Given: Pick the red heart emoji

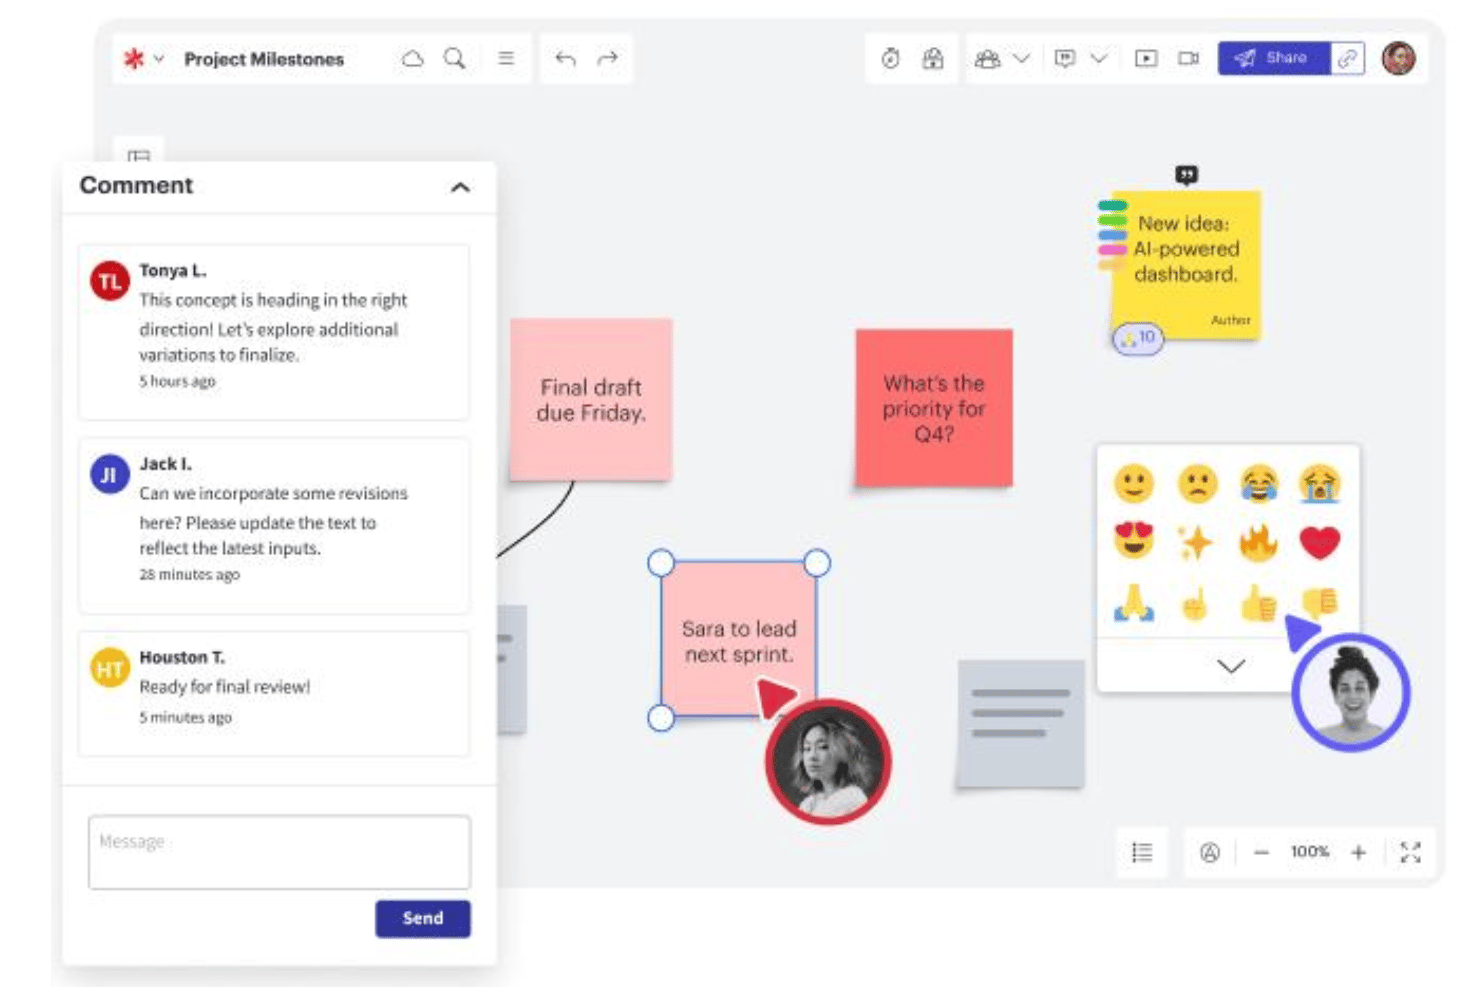Looking at the screenshot, I should [x=1320, y=543].
